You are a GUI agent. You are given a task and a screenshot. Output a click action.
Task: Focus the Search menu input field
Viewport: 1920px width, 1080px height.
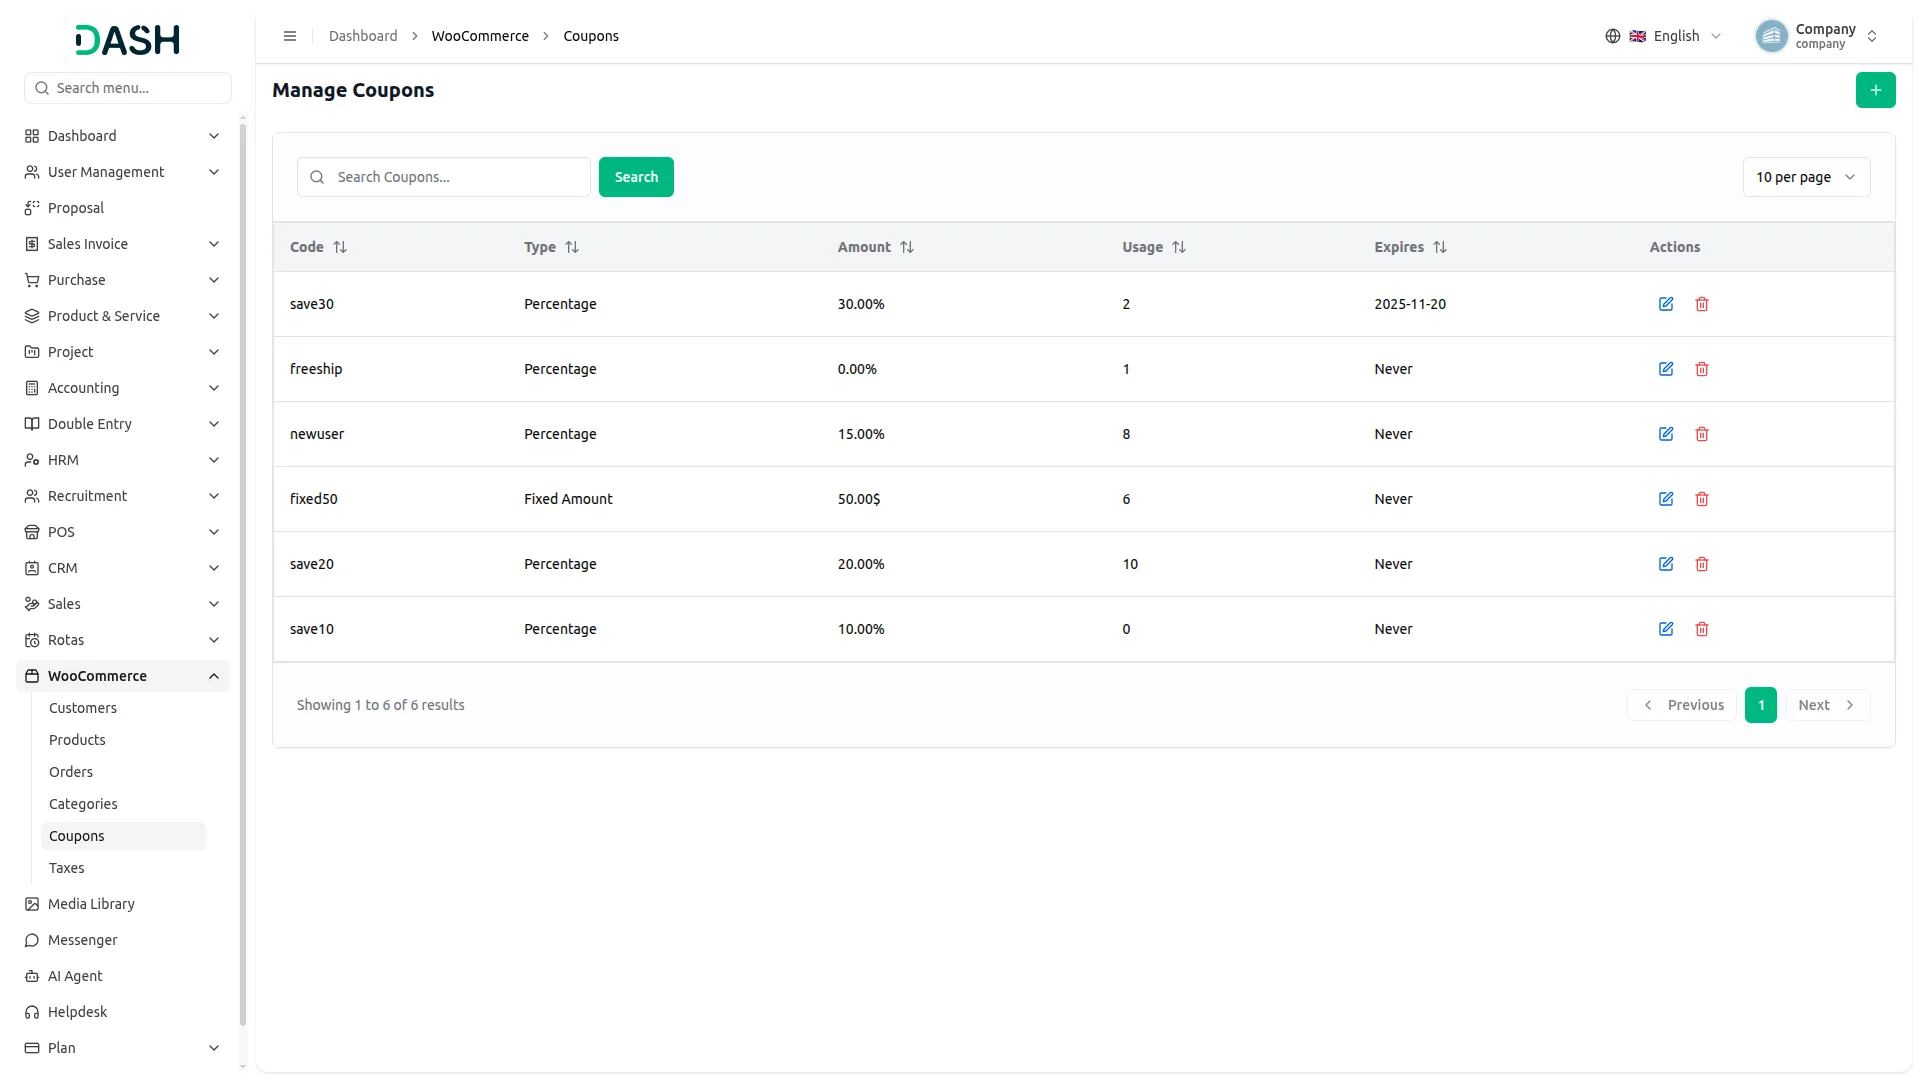coord(128,88)
